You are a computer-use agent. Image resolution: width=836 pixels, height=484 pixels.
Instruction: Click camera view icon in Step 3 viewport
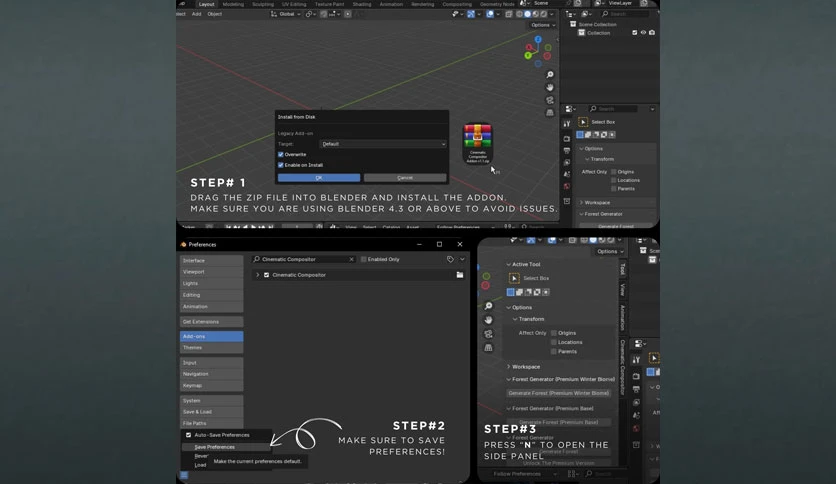[x=488, y=334]
